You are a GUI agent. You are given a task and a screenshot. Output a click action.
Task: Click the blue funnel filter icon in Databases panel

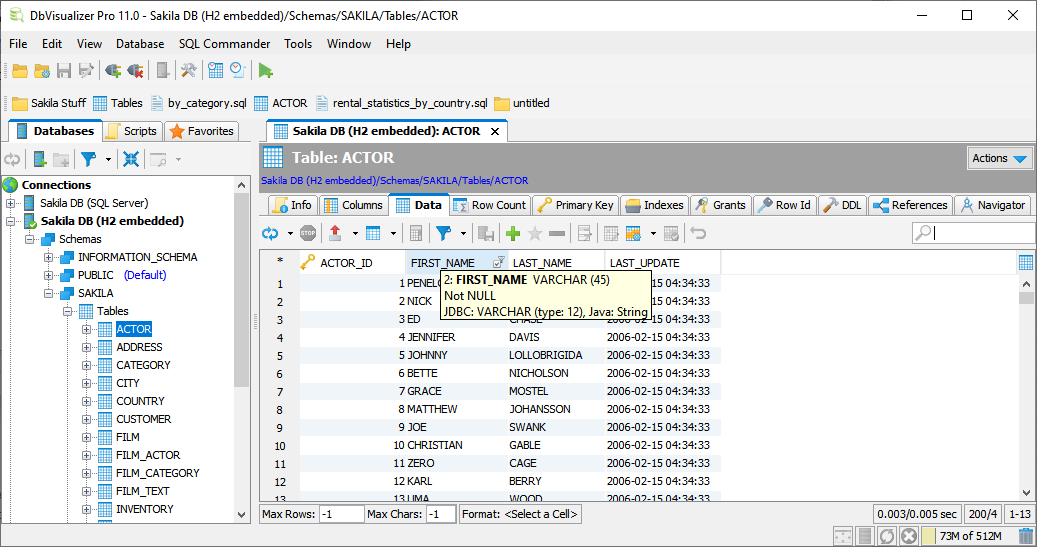(88, 159)
